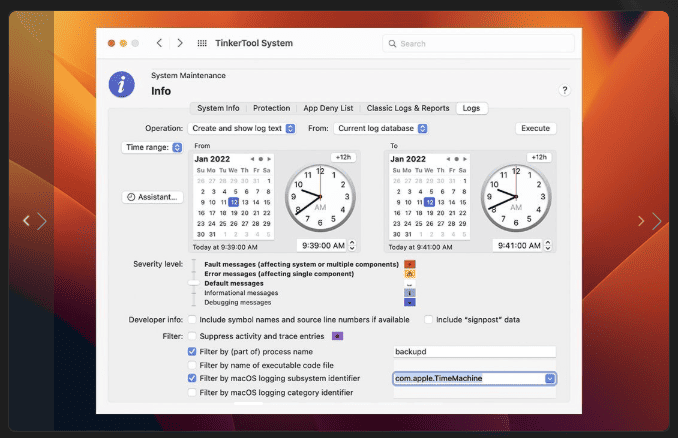The height and width of the screenshot is (438, 678).
Task: Click the executable code file text field
Action: 474,365
